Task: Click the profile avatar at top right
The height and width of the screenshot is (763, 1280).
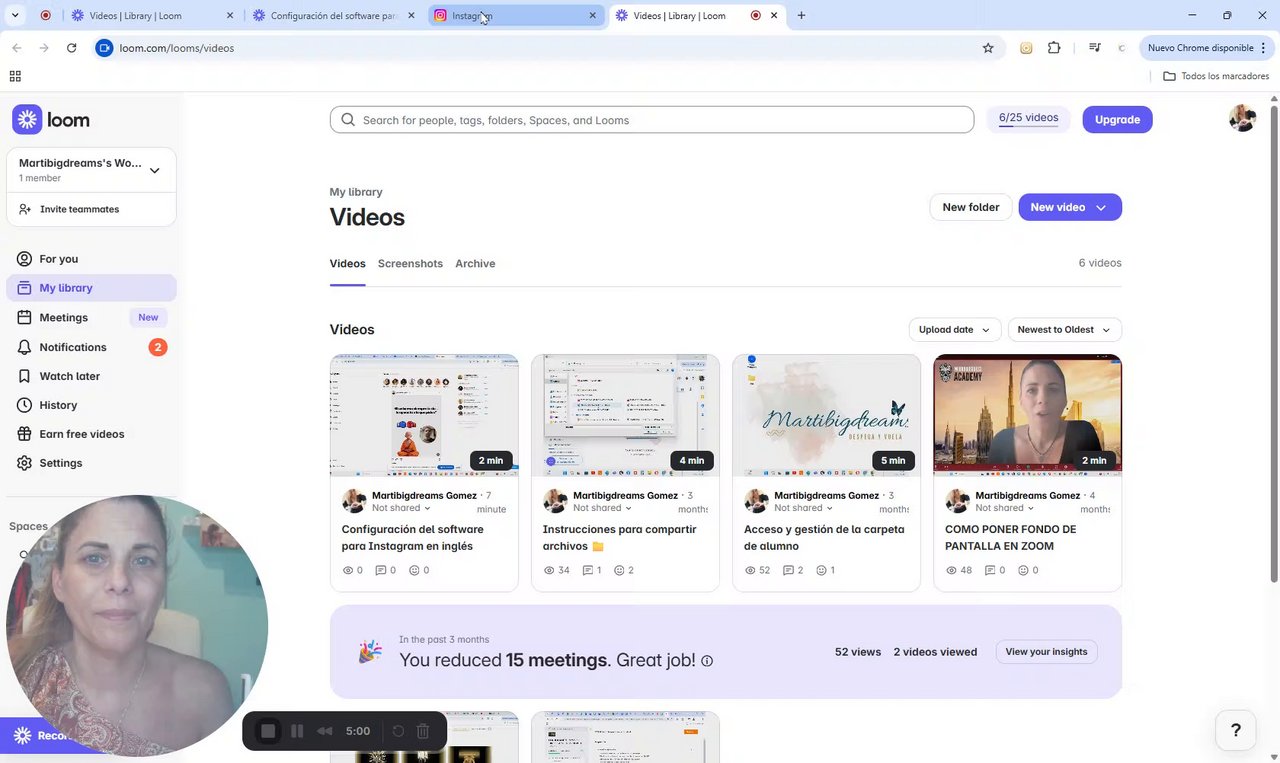Action: click(x=1242, y=119)
